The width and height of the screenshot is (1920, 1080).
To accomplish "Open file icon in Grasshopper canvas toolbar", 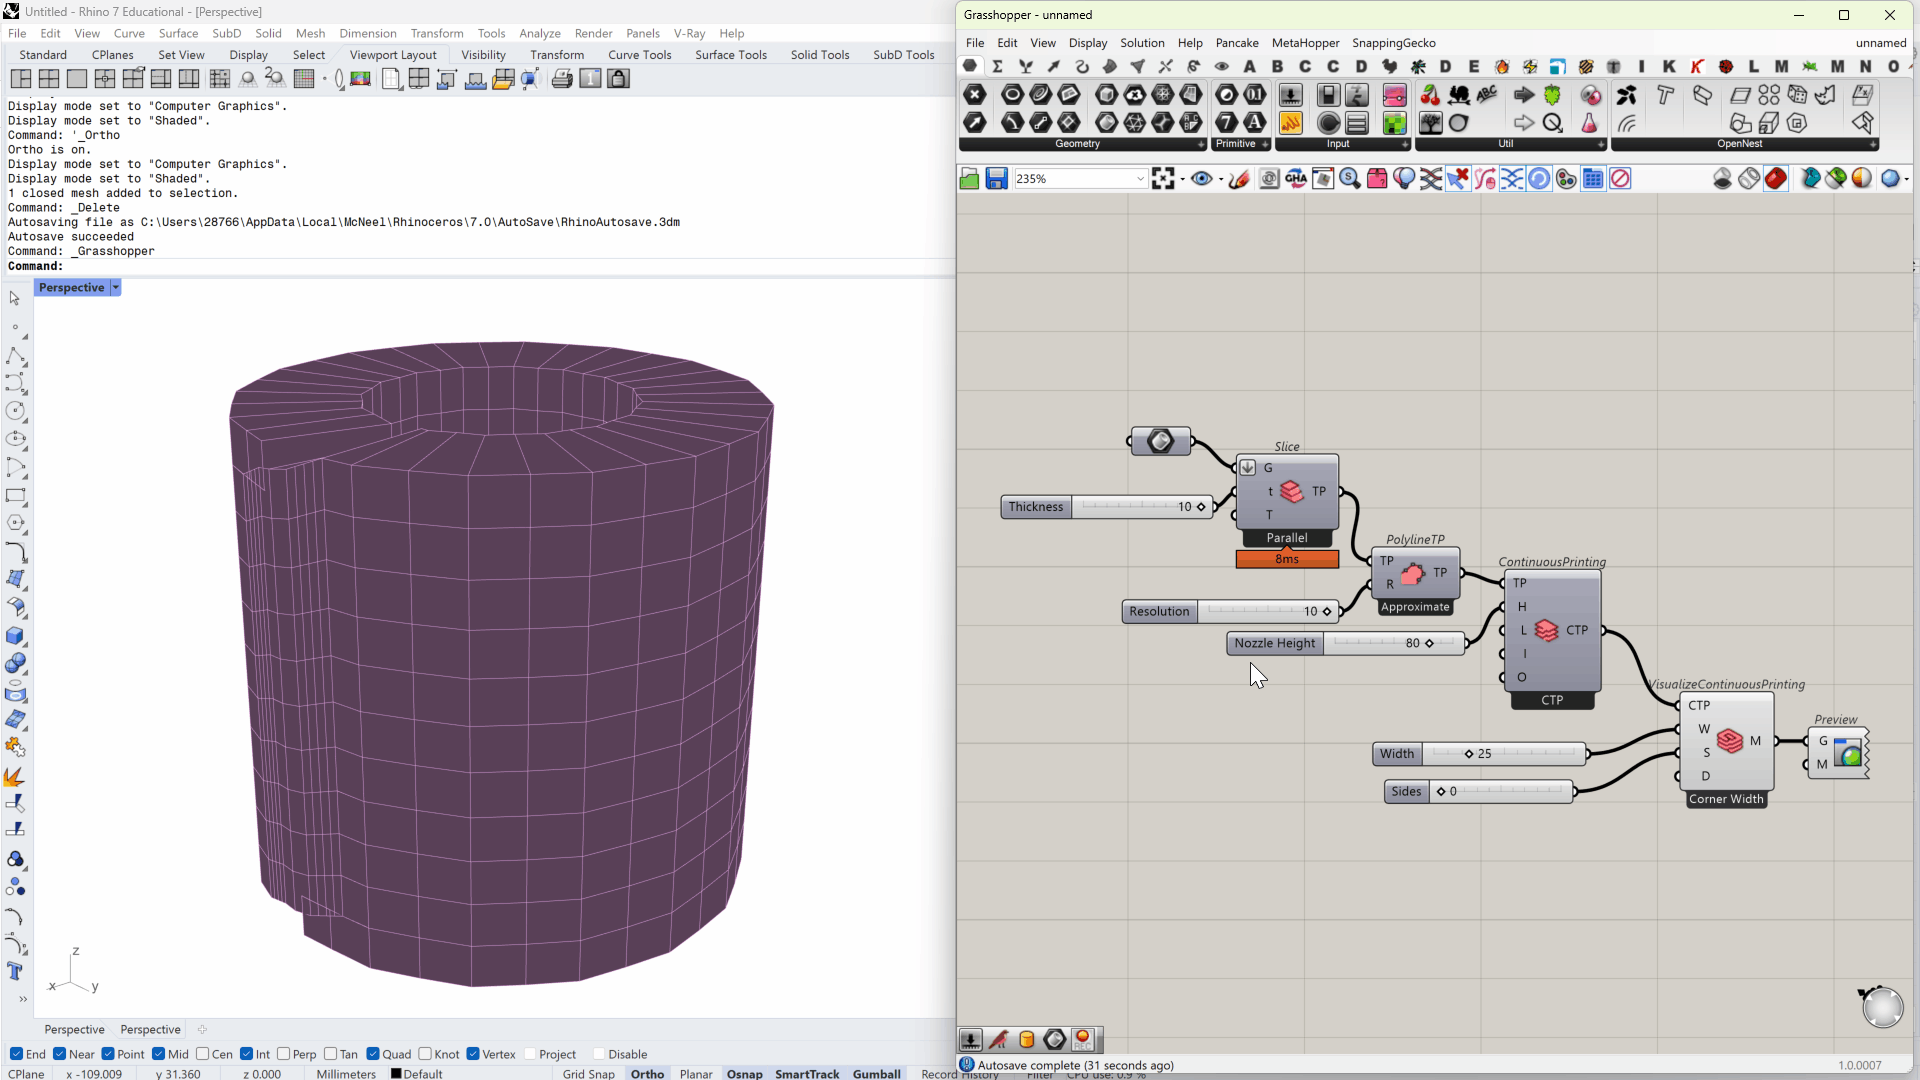I will 969,179.
